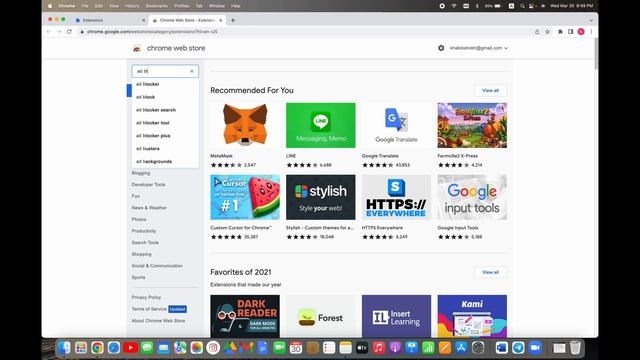Open the HTTPS Everywhere thumbnail
640x360 pixels.
[396, 197]
